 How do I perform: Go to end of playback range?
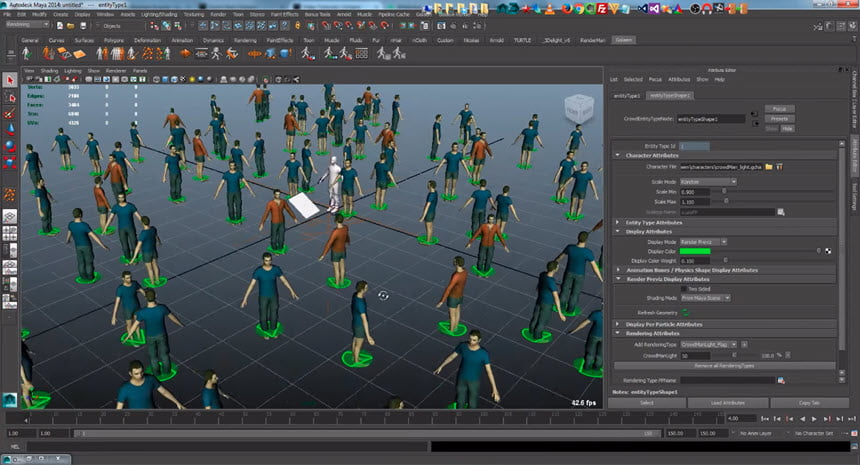tap(851, 419)
